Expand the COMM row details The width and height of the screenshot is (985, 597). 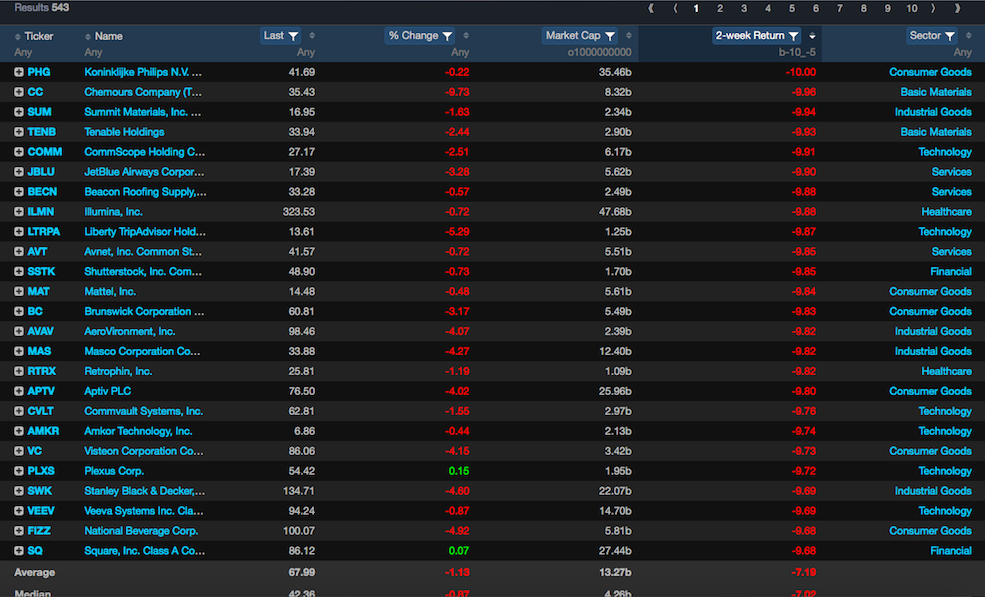point(19,152)
